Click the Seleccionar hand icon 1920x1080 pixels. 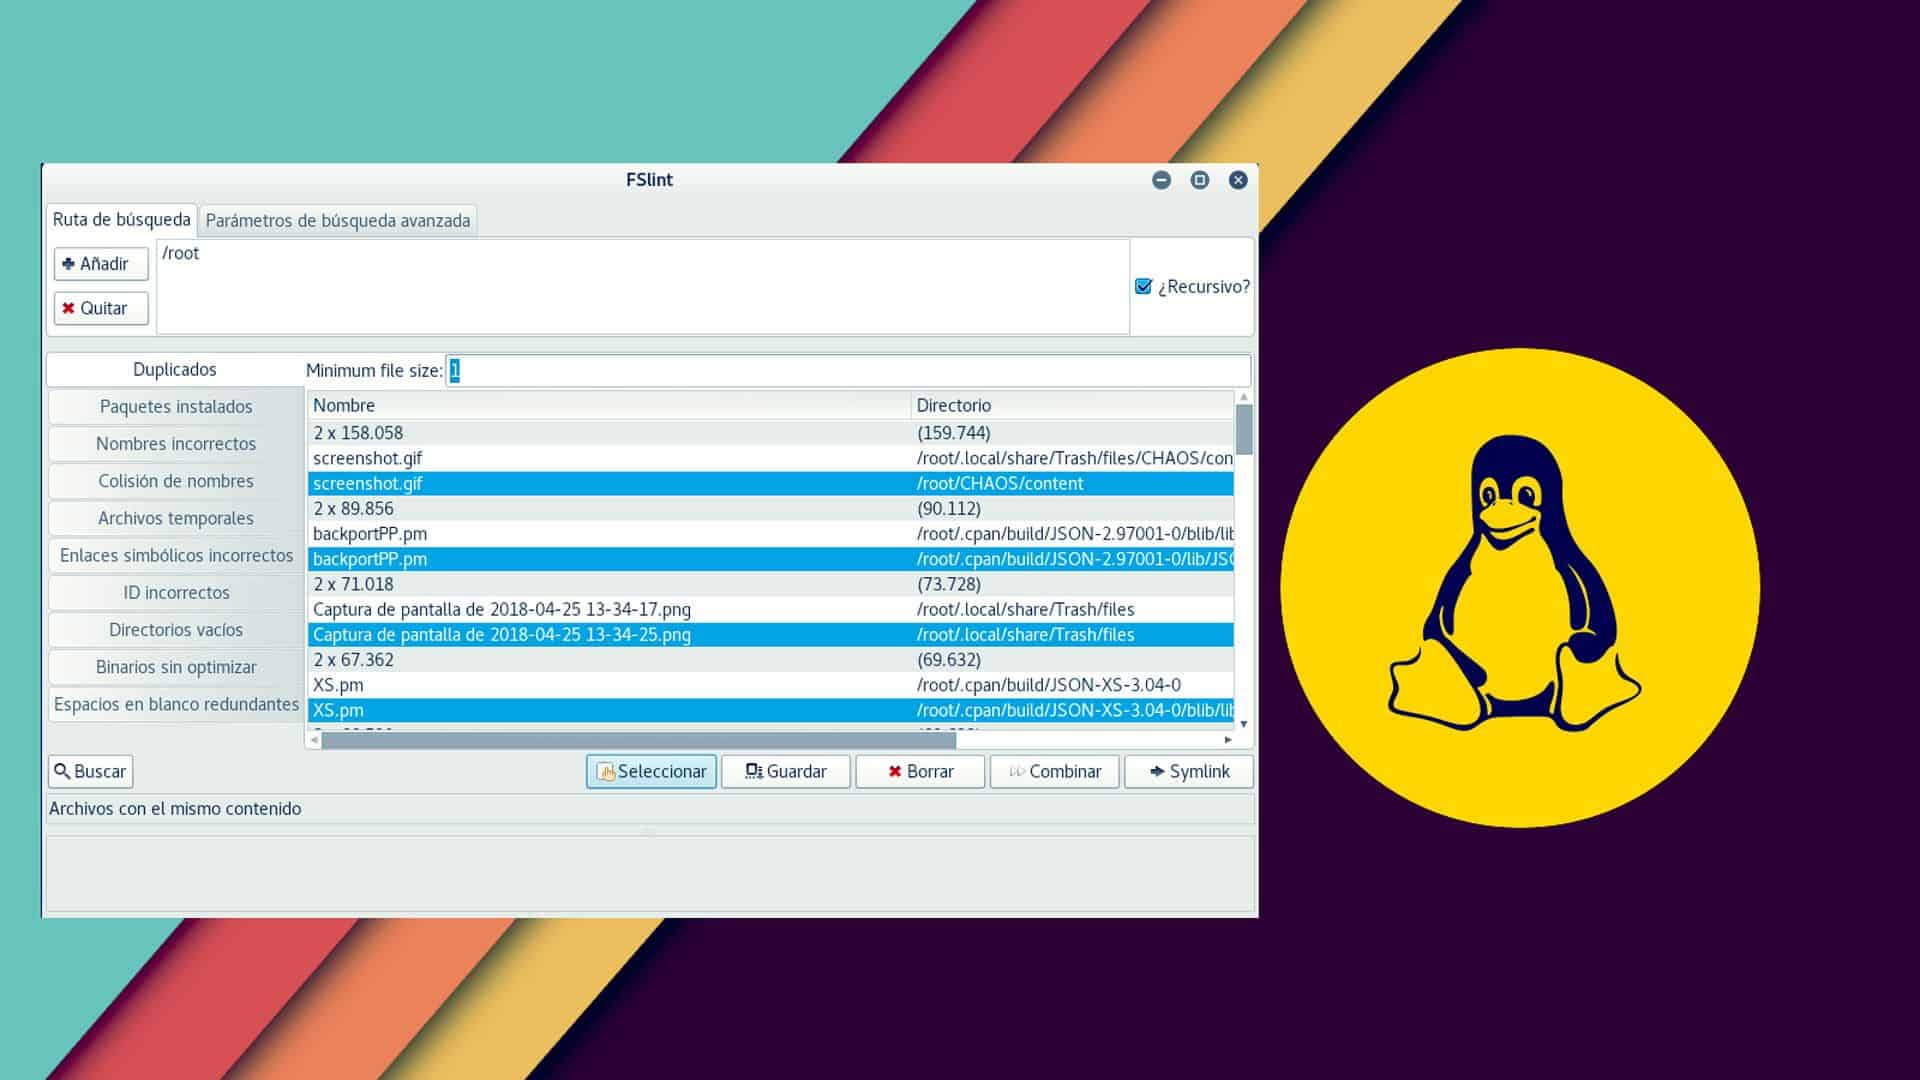[x=607, y=771]
